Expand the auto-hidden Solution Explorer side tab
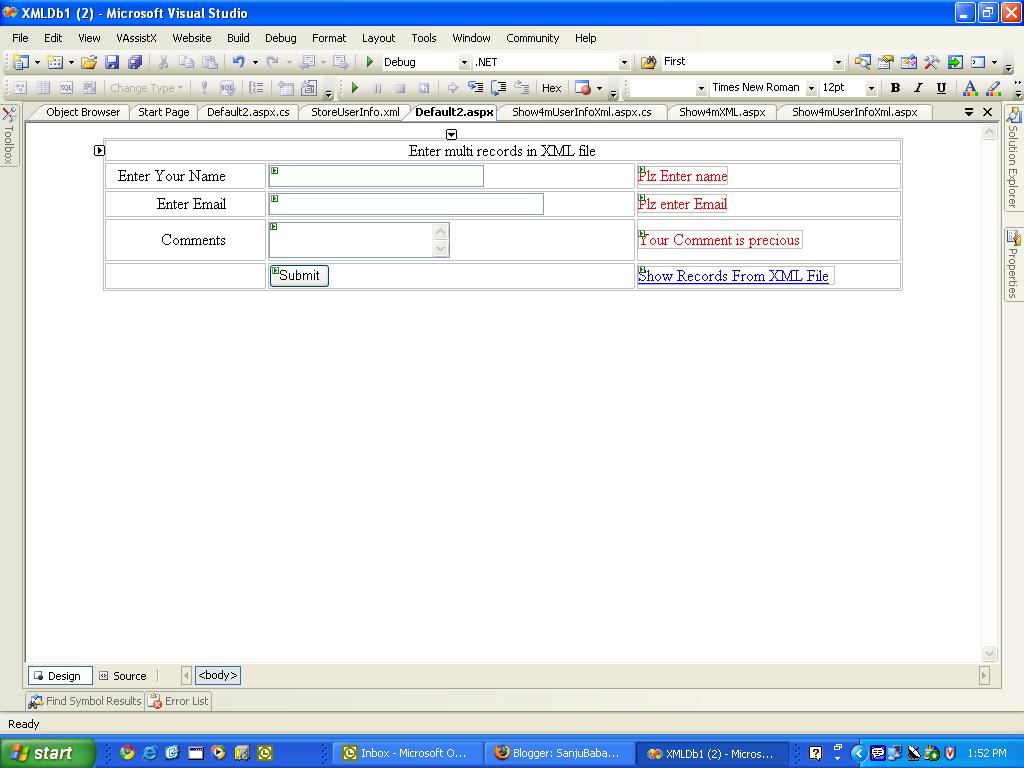1024x768 pixels. coord(1013,158)
